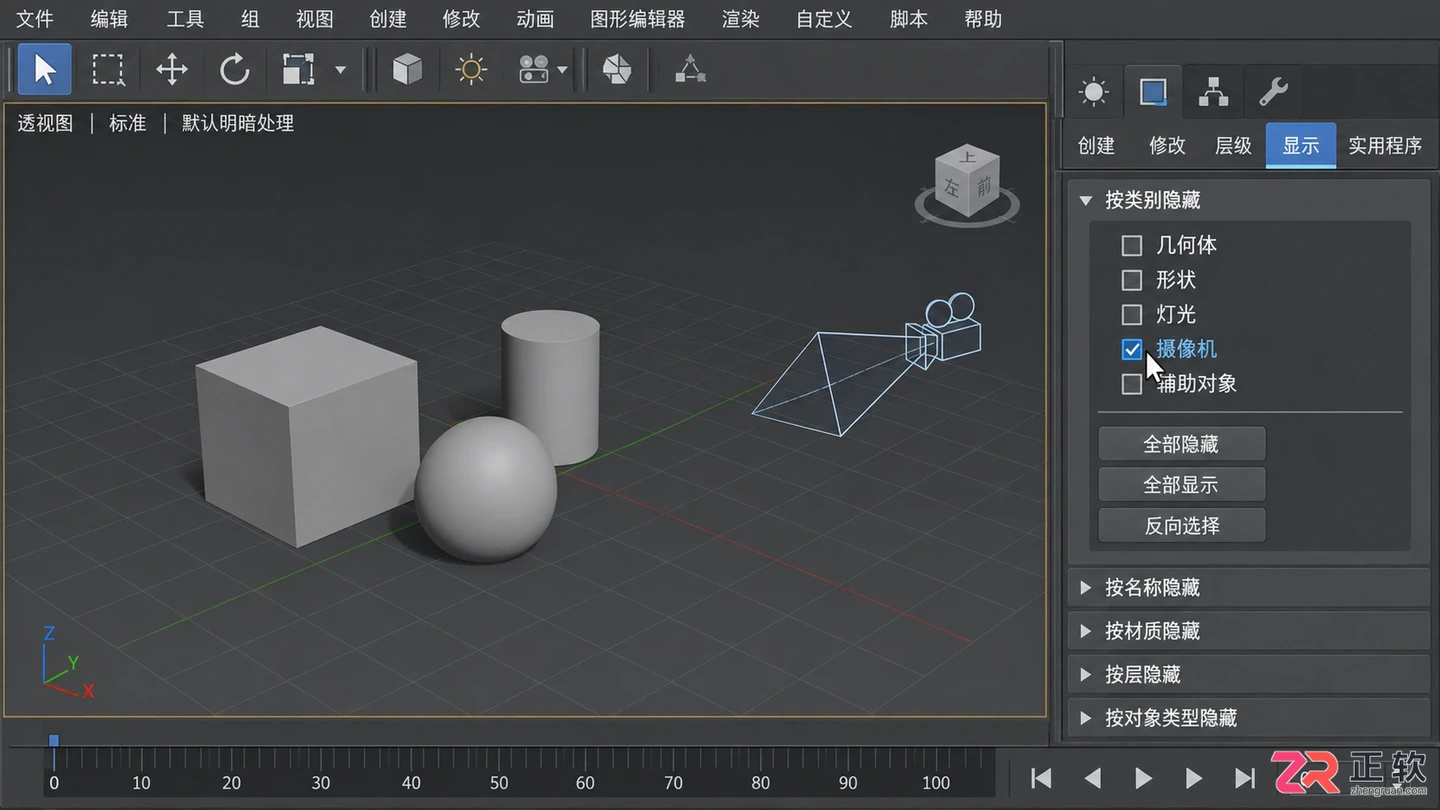
Task: Click the 全部隐藏 button
Action: point(1182,444)
